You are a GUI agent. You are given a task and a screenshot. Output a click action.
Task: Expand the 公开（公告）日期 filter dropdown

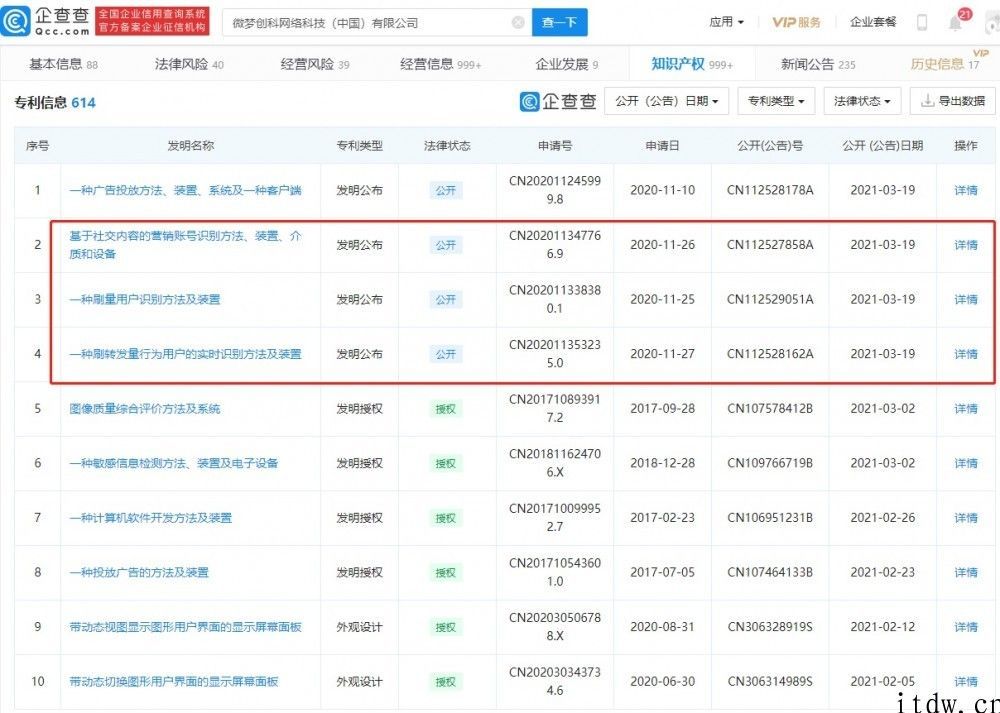point(666,101)
